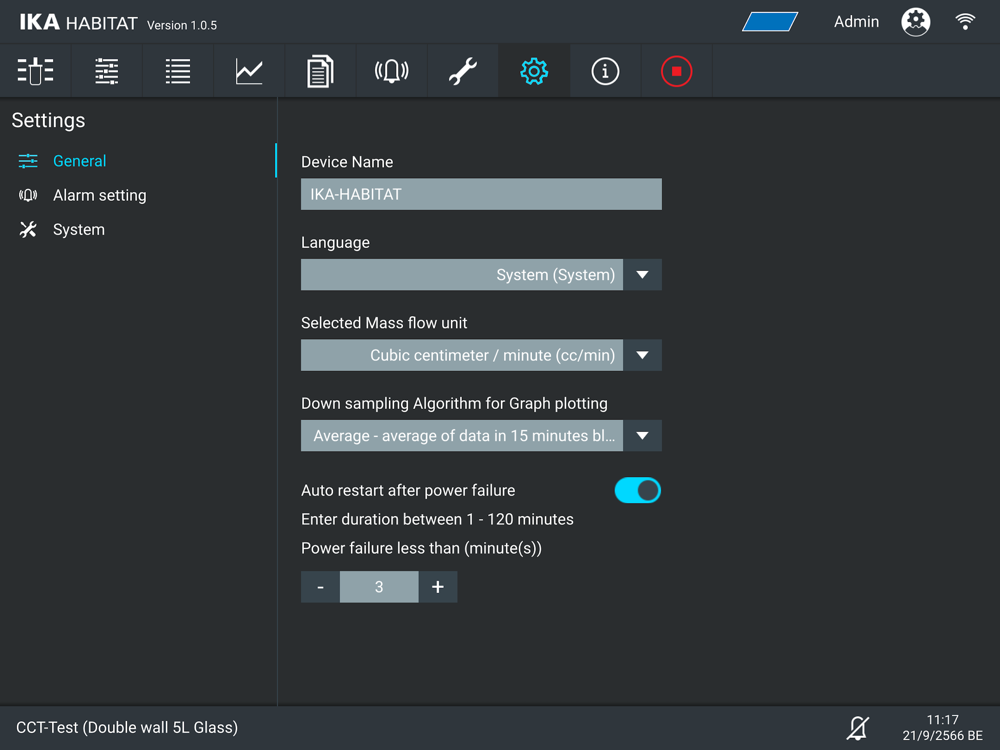Click the power failure minutes value field
Image resolution: width=1000 pixels, height=750 pixels.
tap(379, 587)
